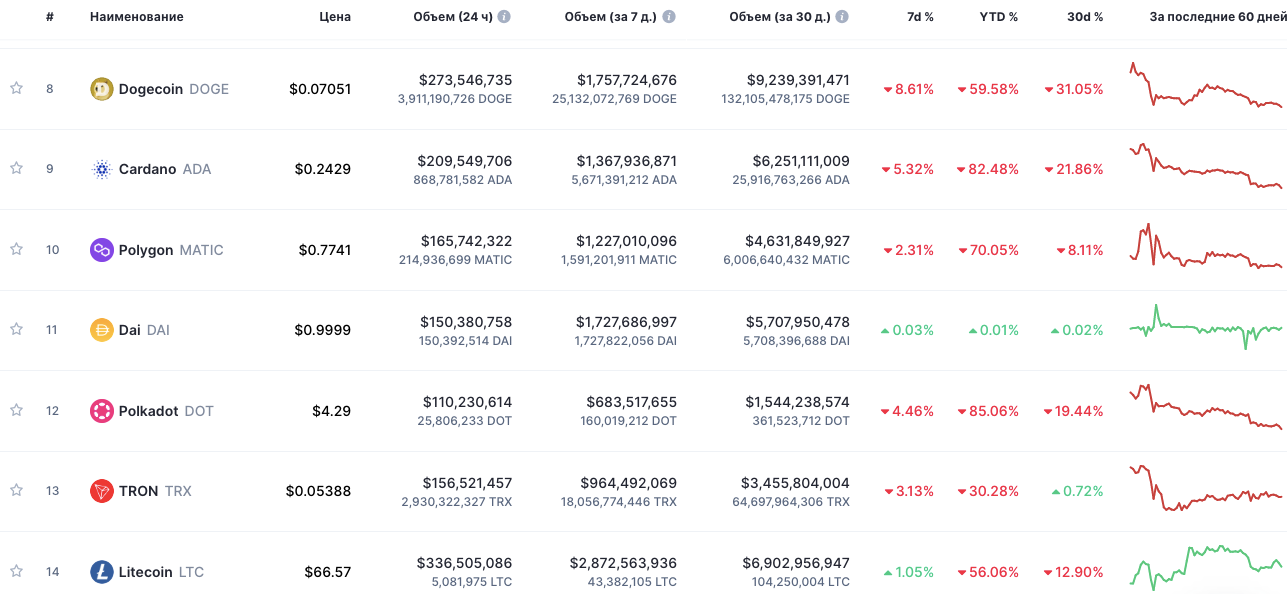Click the Dogecoin coin logo icon
This screenshot has height=594, width=1287.
102,89
